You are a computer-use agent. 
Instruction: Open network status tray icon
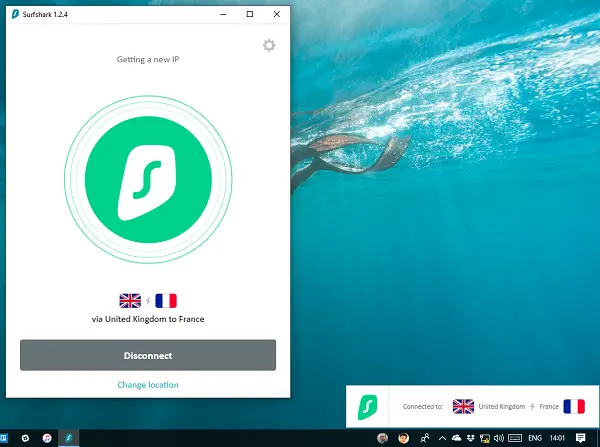coord(485,438)
